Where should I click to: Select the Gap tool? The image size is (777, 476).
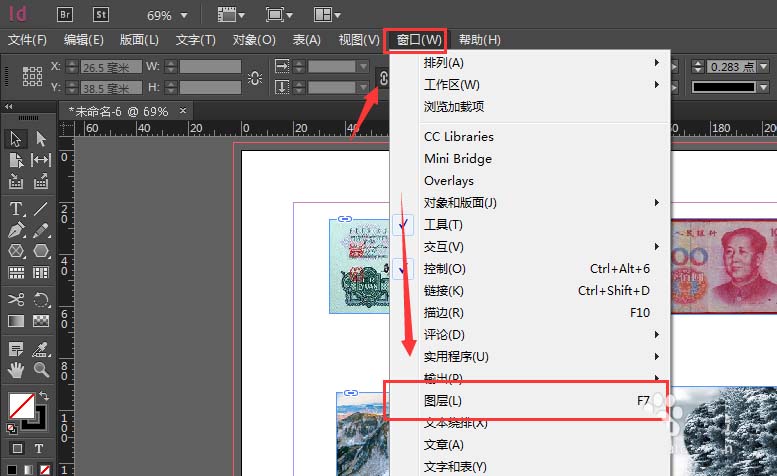41,160
